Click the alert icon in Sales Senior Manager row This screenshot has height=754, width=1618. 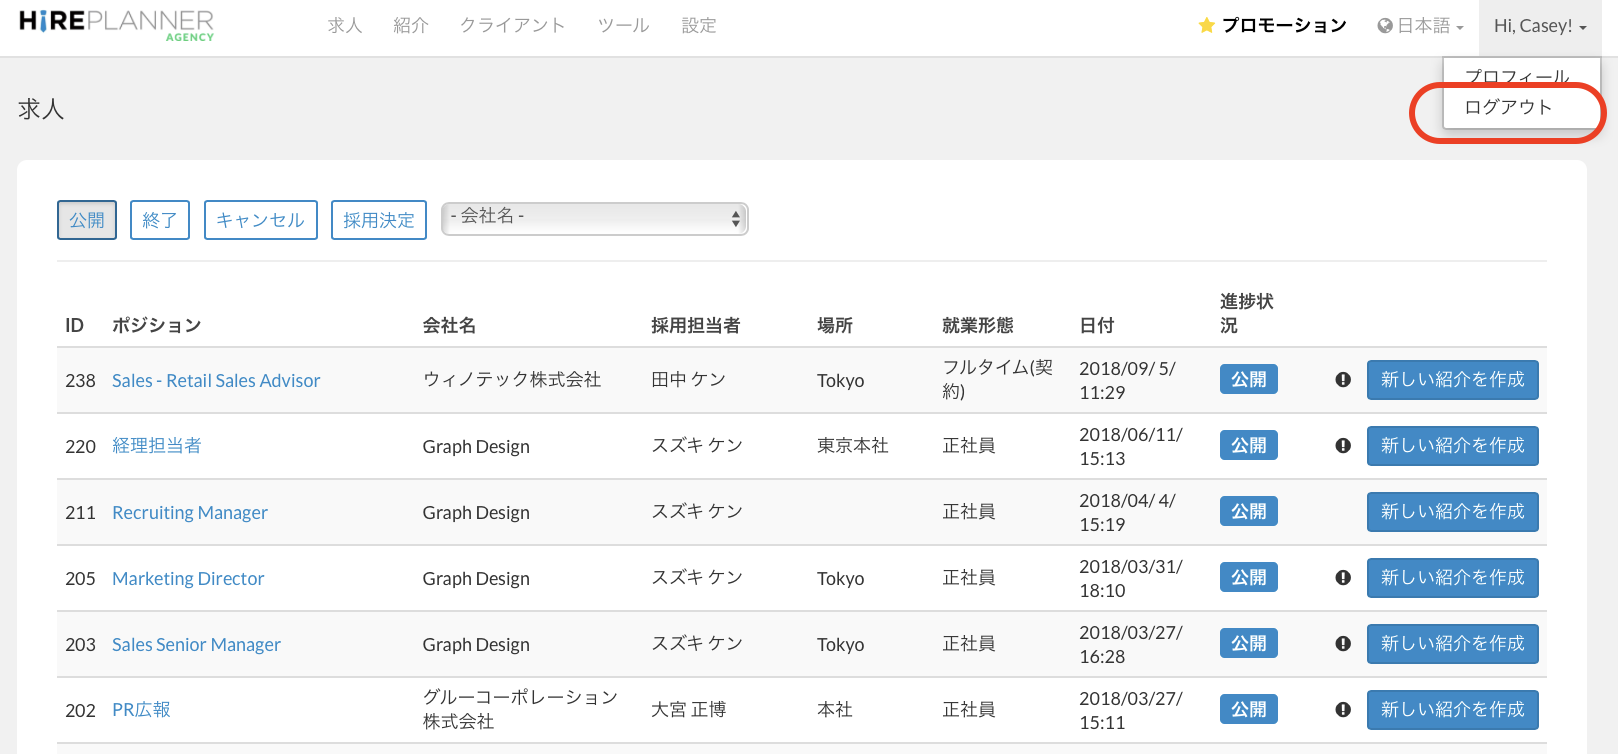pos(1343,644)
